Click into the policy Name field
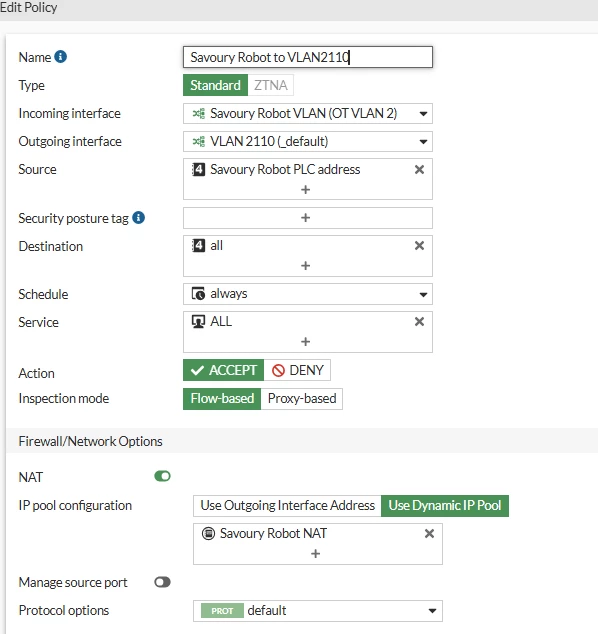 308,57
